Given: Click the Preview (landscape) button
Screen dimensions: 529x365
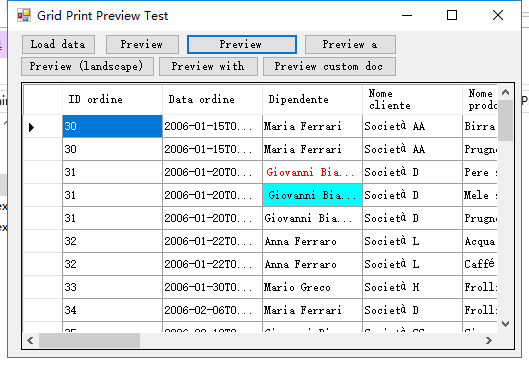Looking at the screenshot, I should click(x=87, y=66).
